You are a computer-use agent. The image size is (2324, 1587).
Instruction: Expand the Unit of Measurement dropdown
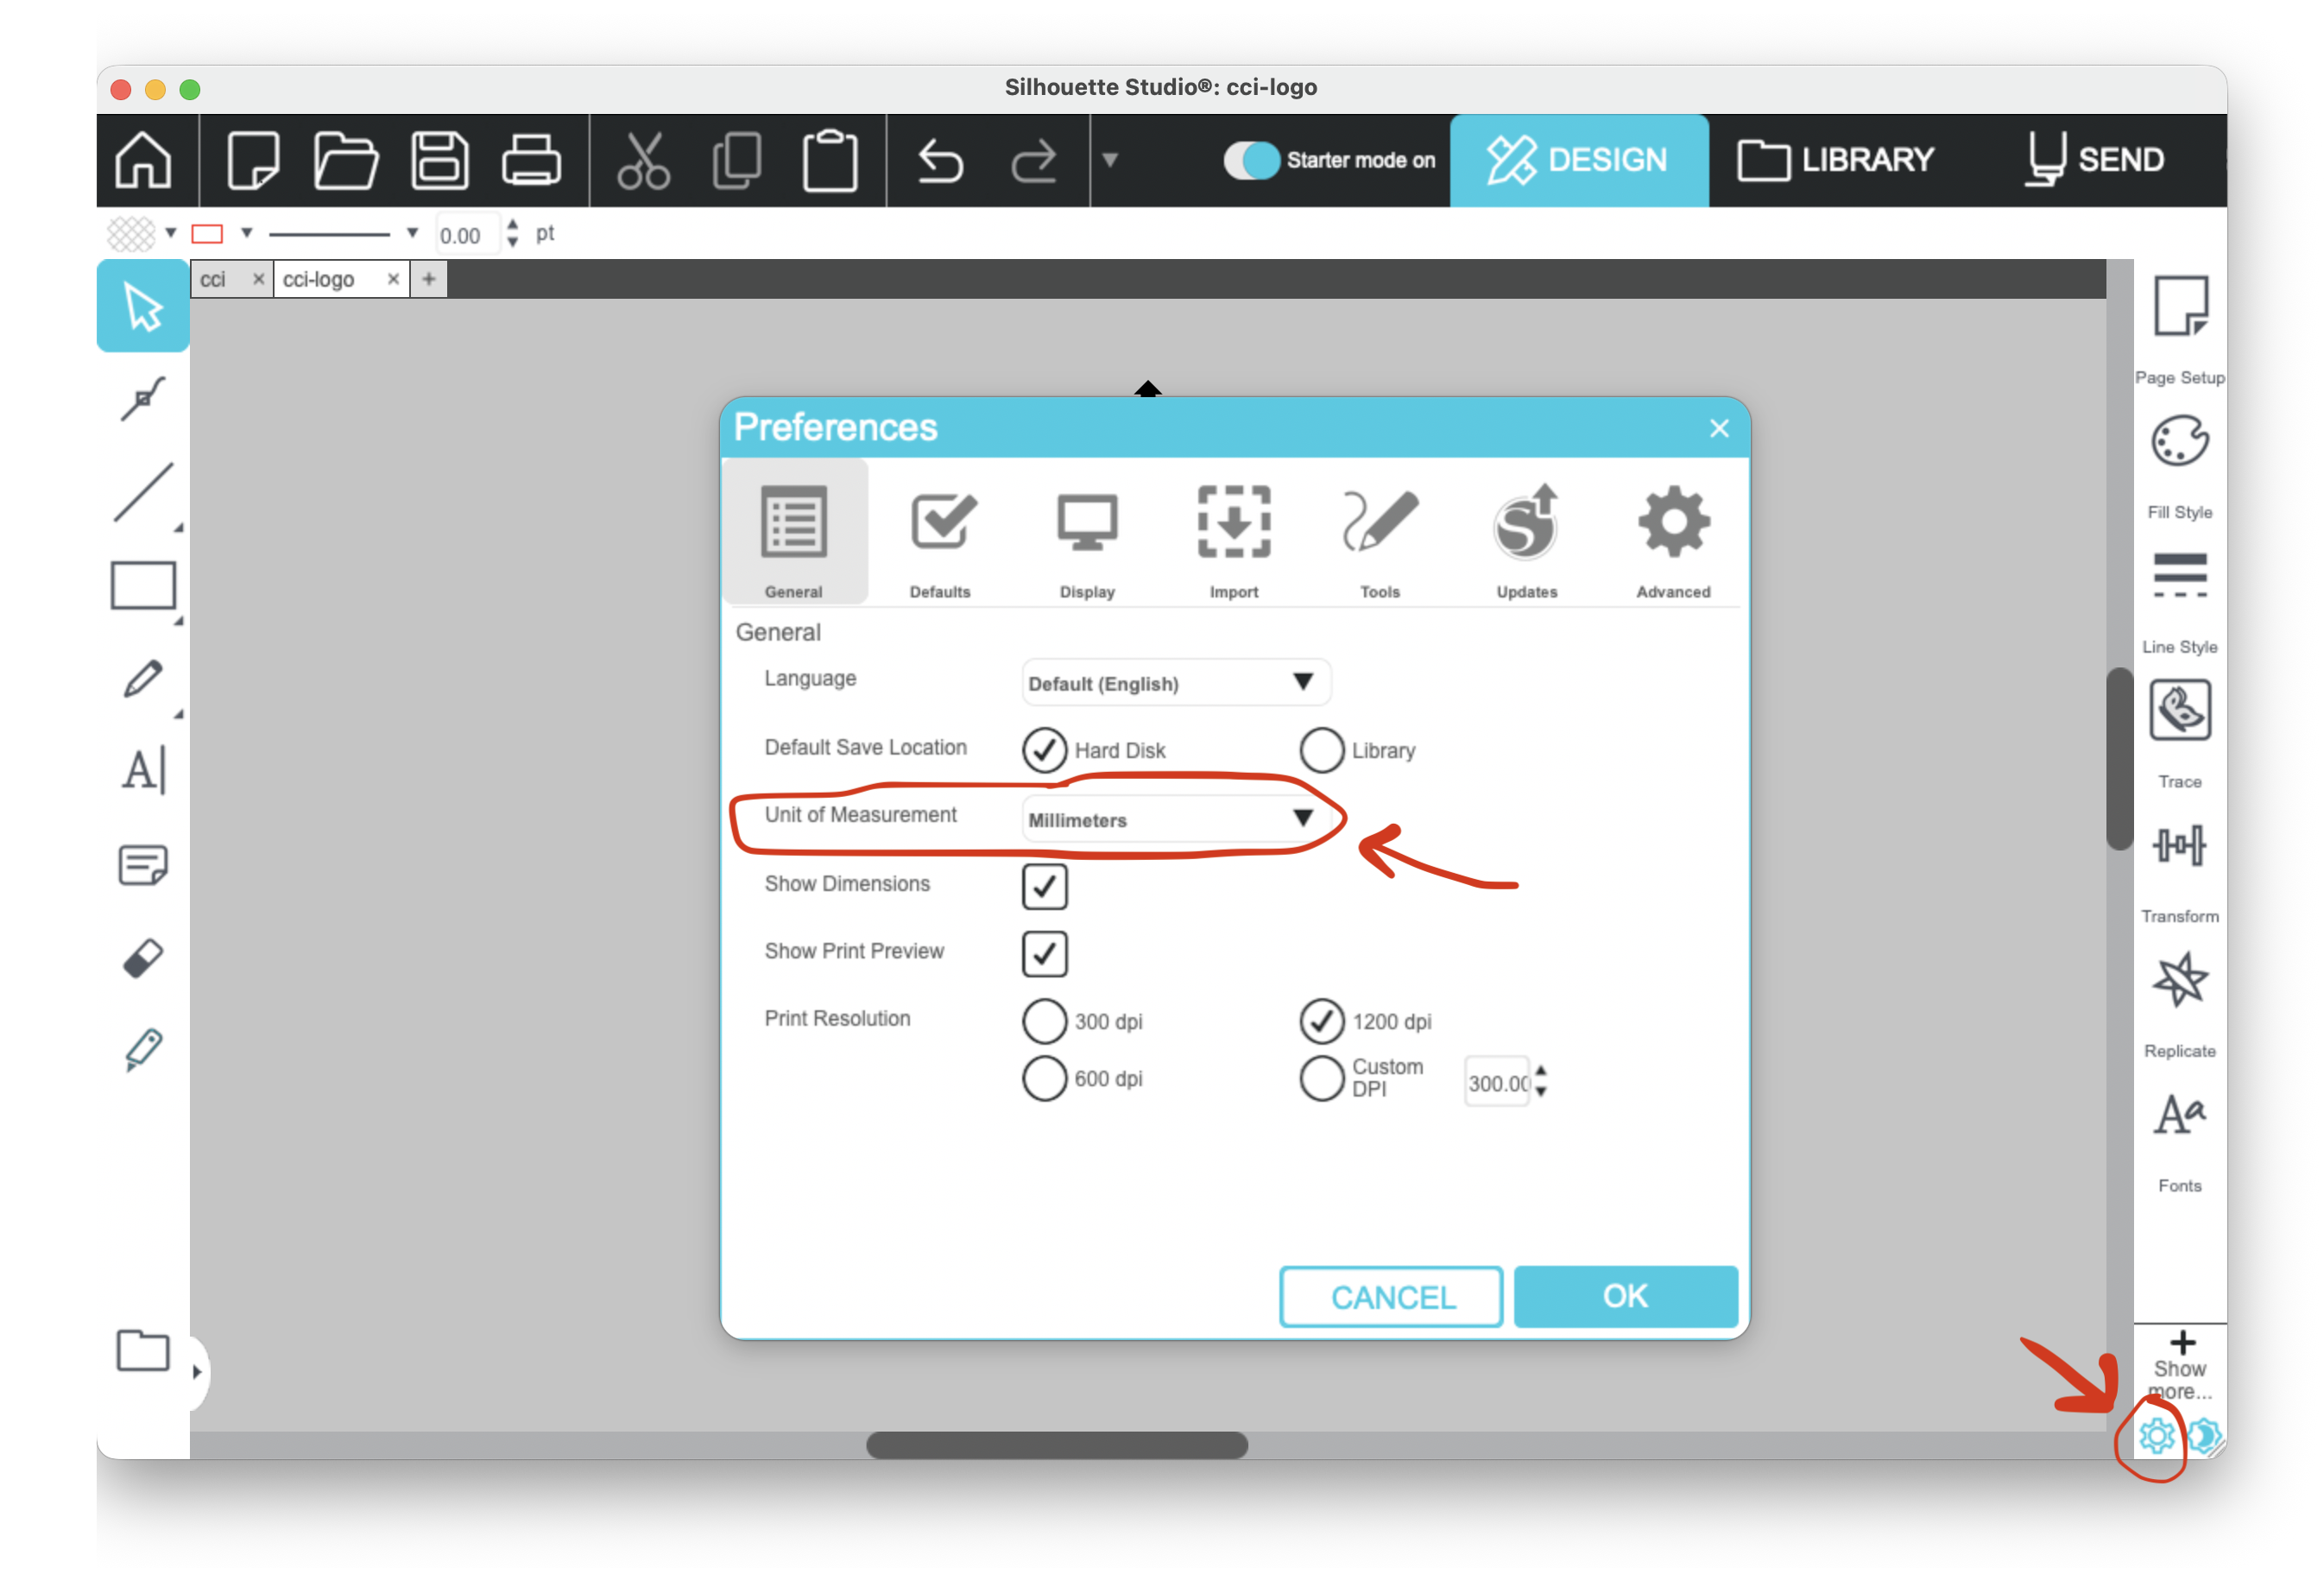[x=1175, y=819]
